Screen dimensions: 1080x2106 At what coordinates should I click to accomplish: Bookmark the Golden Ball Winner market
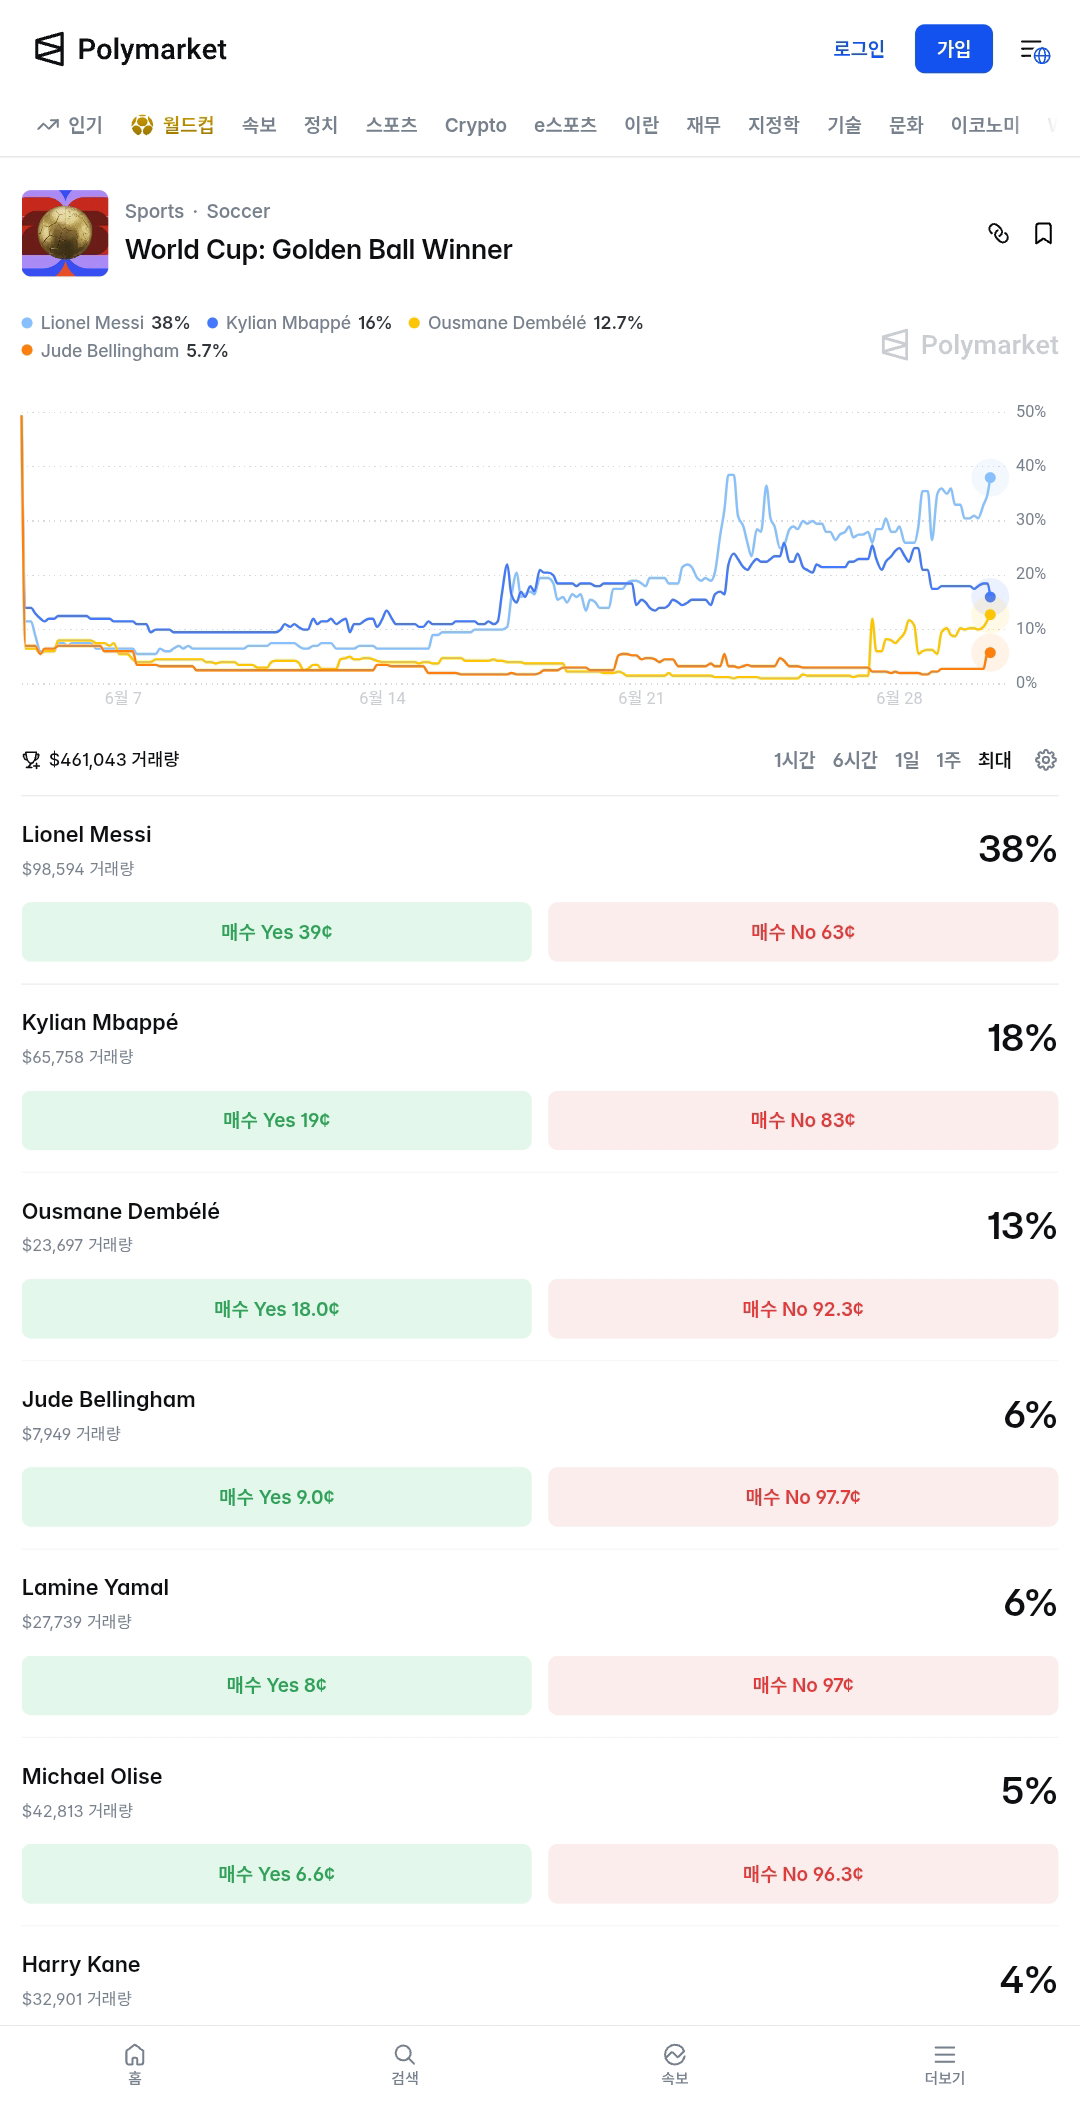click(x=1043, y=233)
